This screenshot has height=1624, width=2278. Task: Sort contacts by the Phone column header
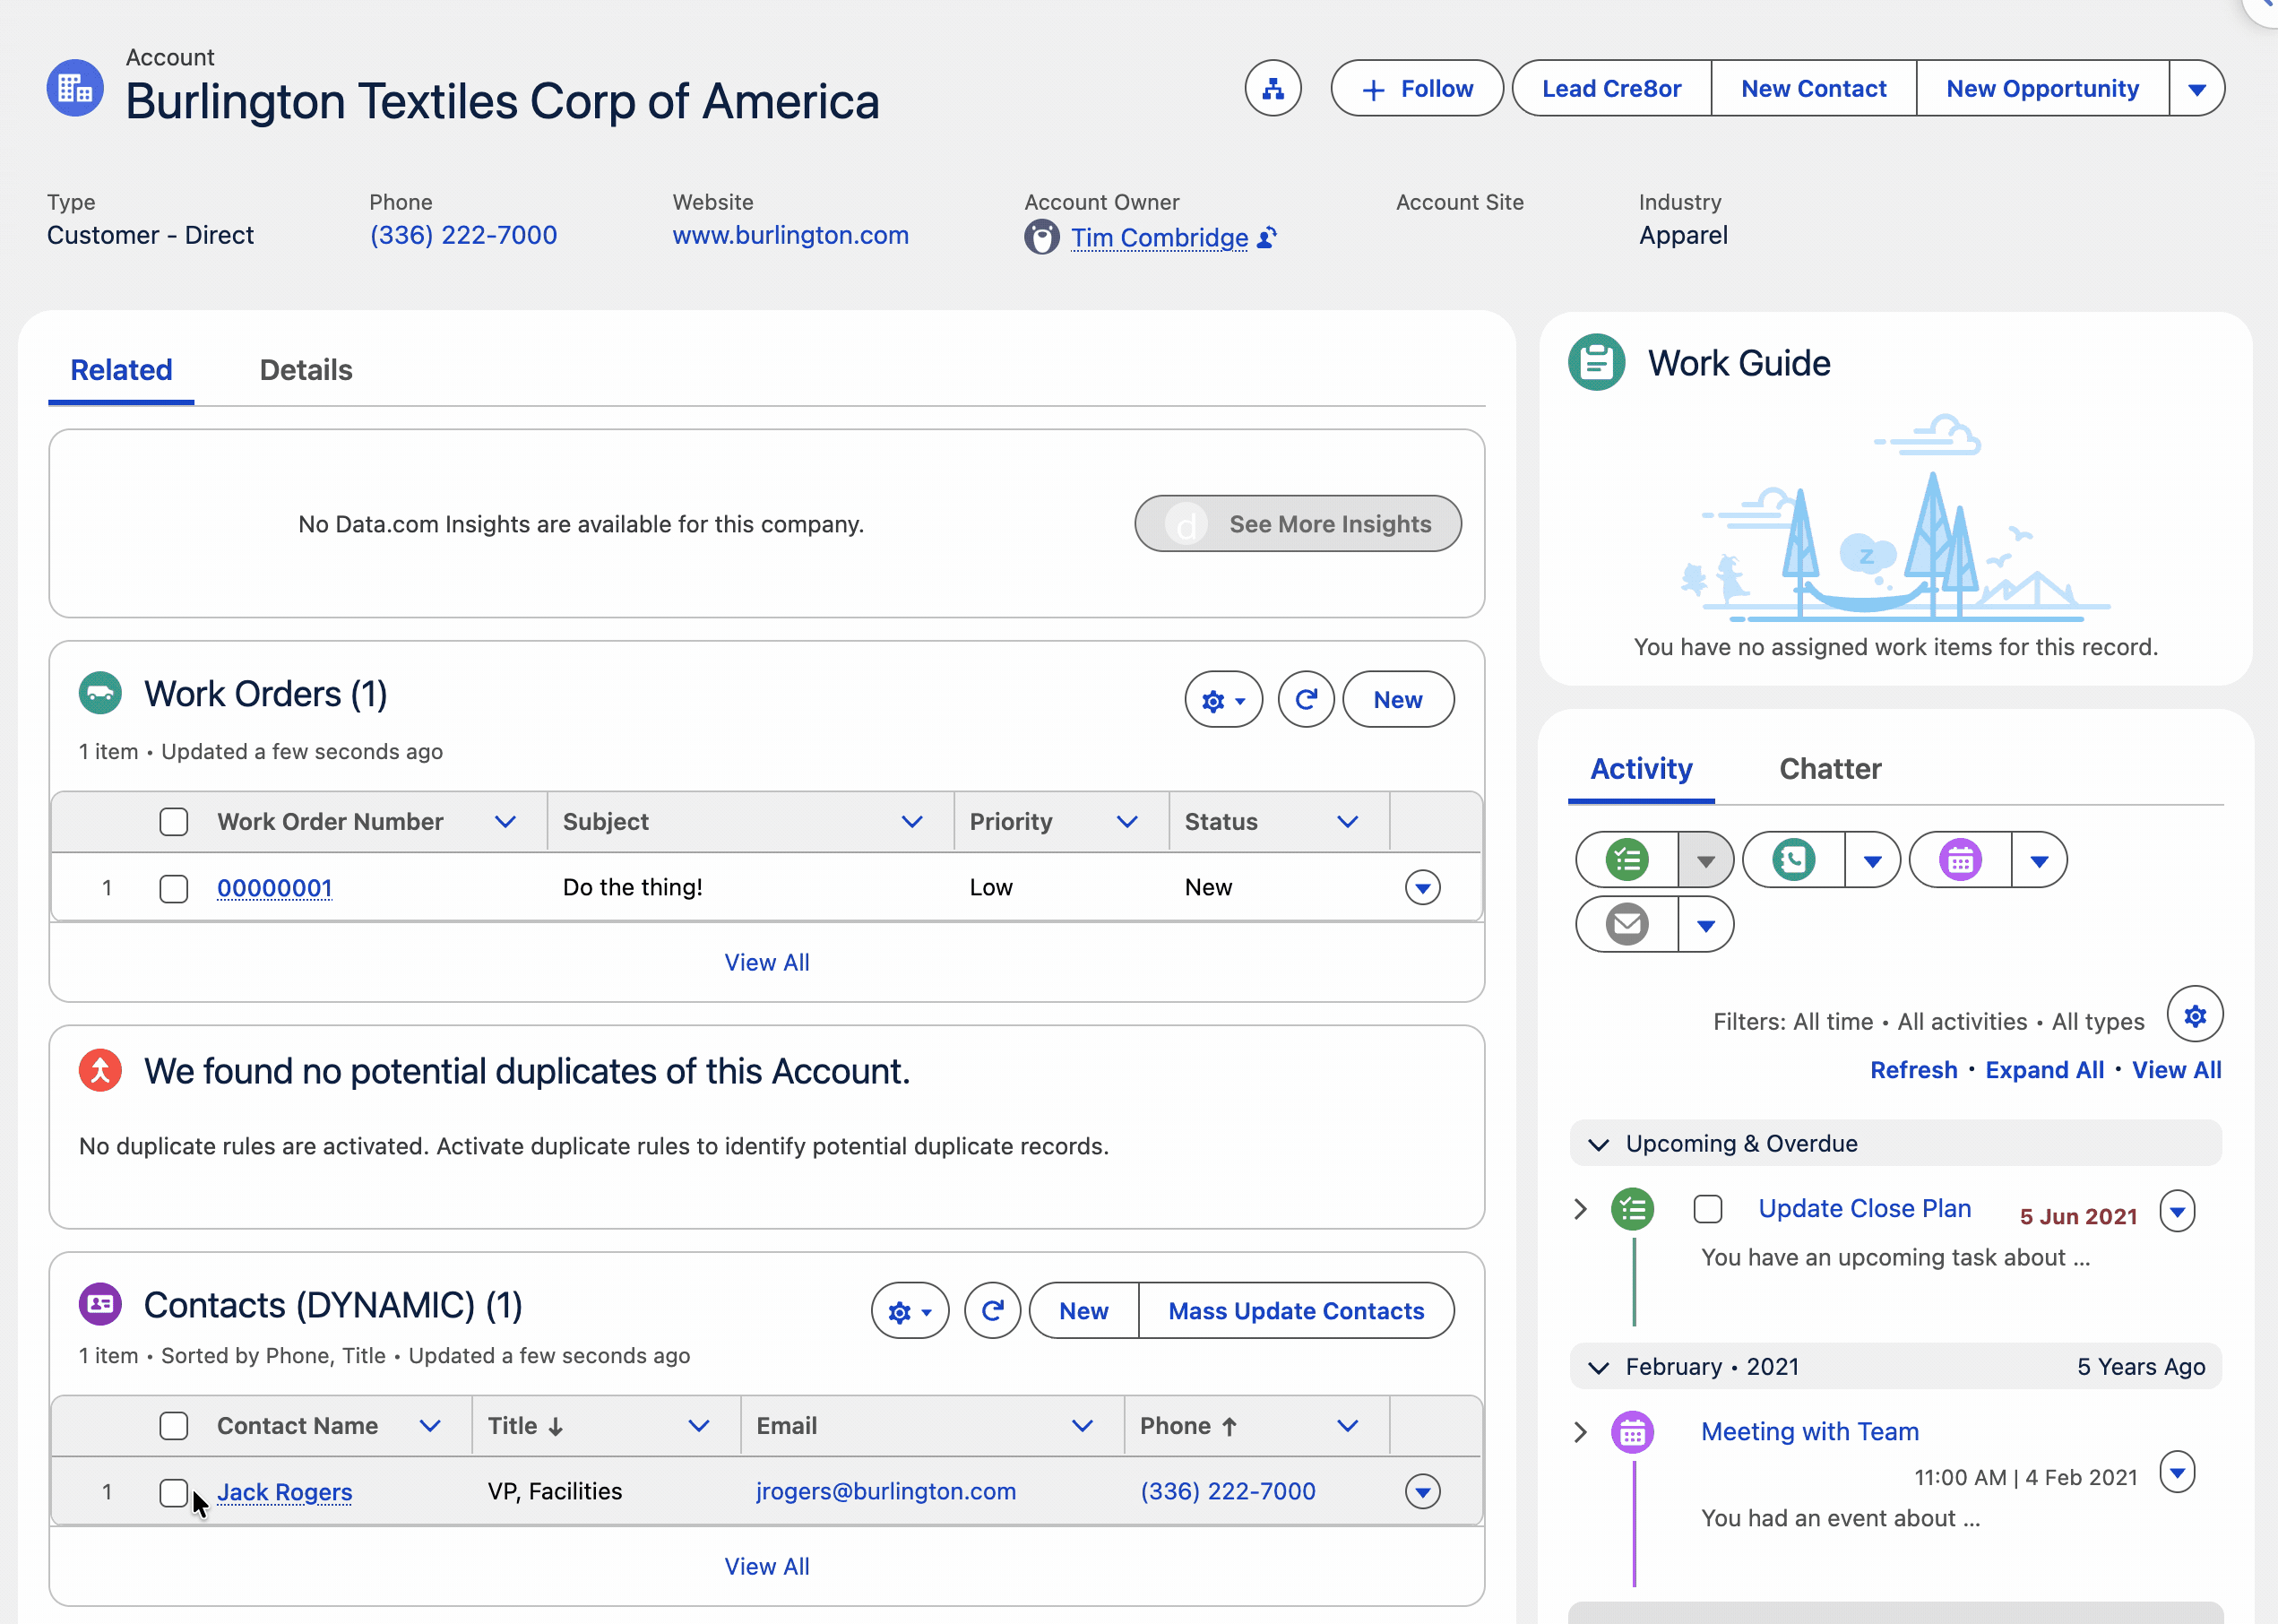(1187, 1426)
